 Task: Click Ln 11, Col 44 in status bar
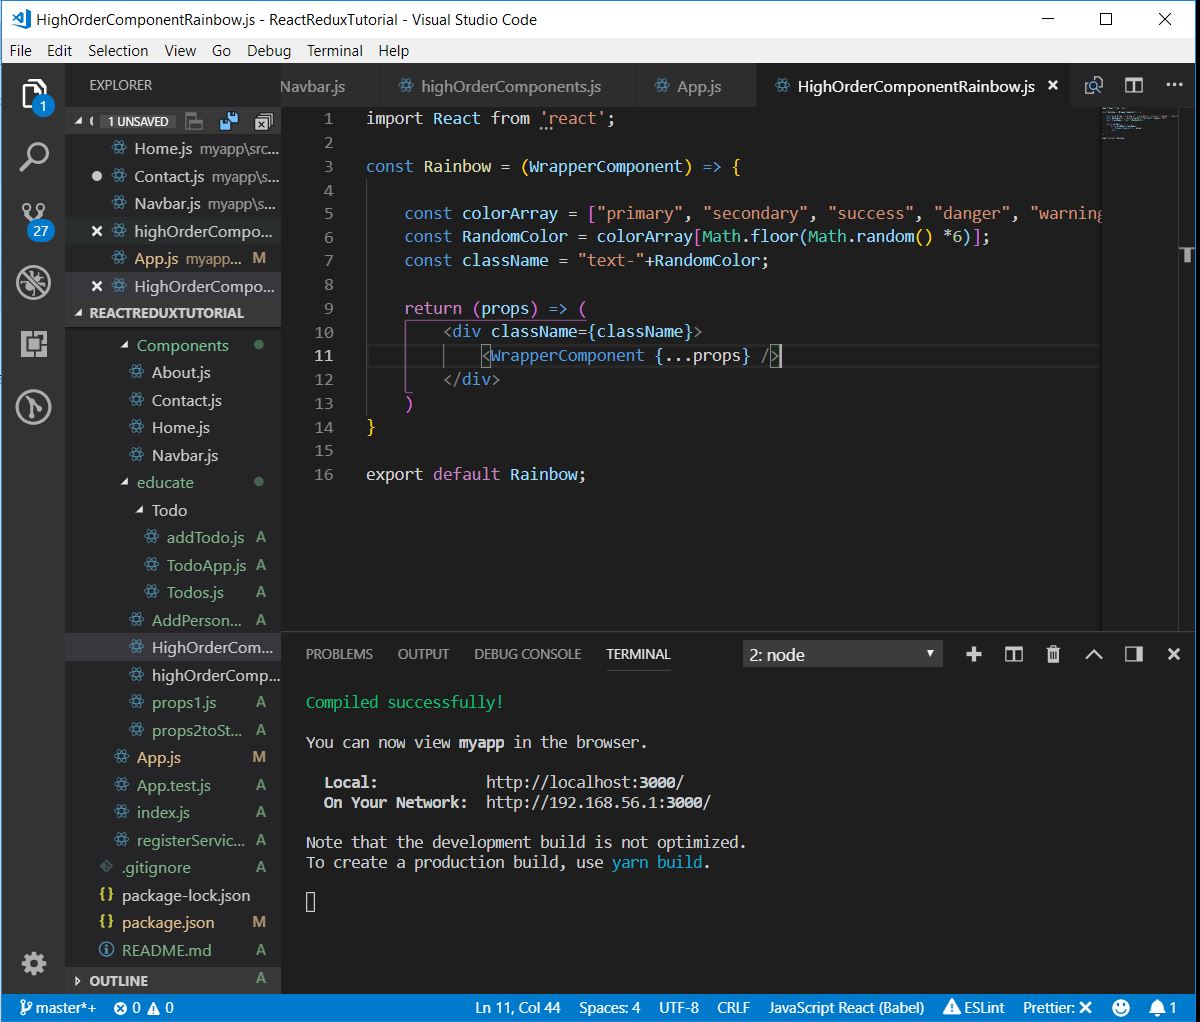[x=518, y=1007]
